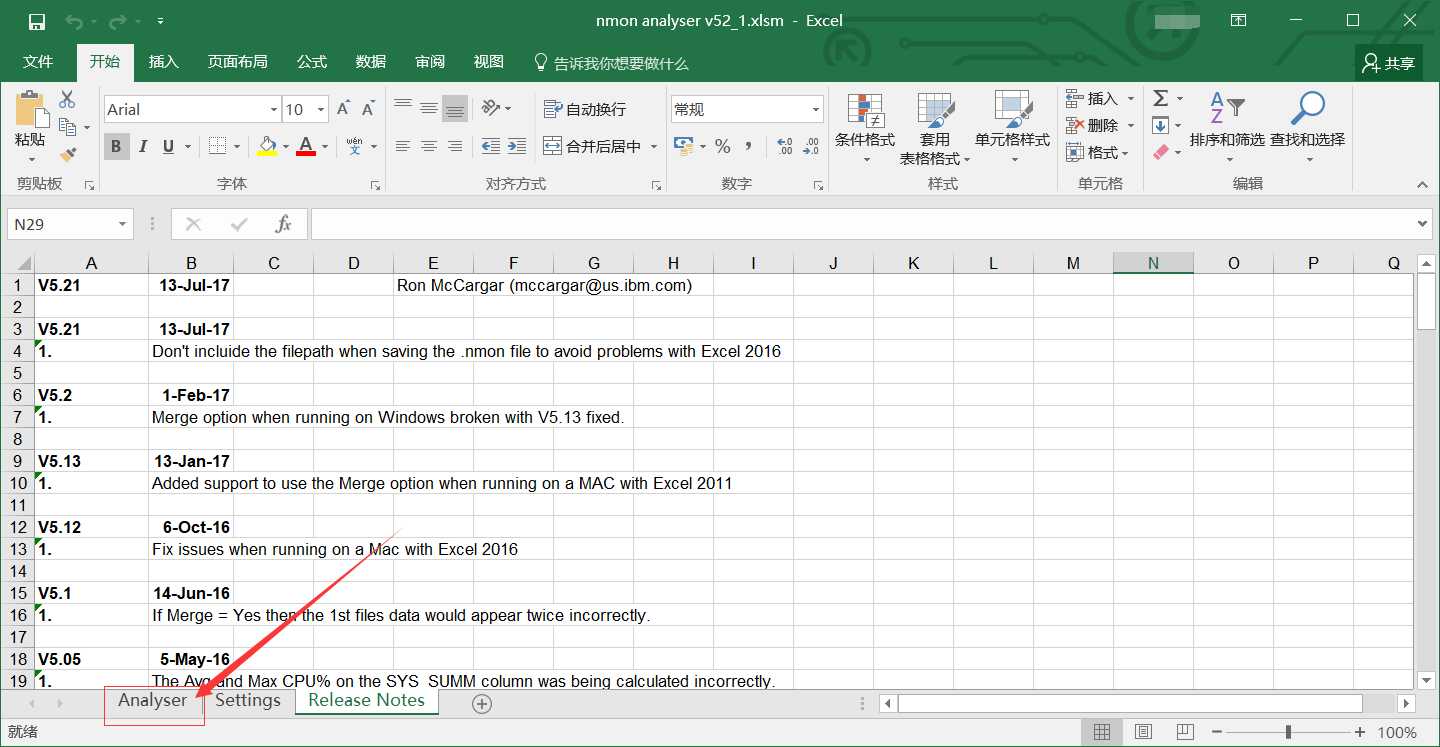Open 单元格样式 cell styles menu
This screenshot has height=747, width=1440.
click(1012, 130)
